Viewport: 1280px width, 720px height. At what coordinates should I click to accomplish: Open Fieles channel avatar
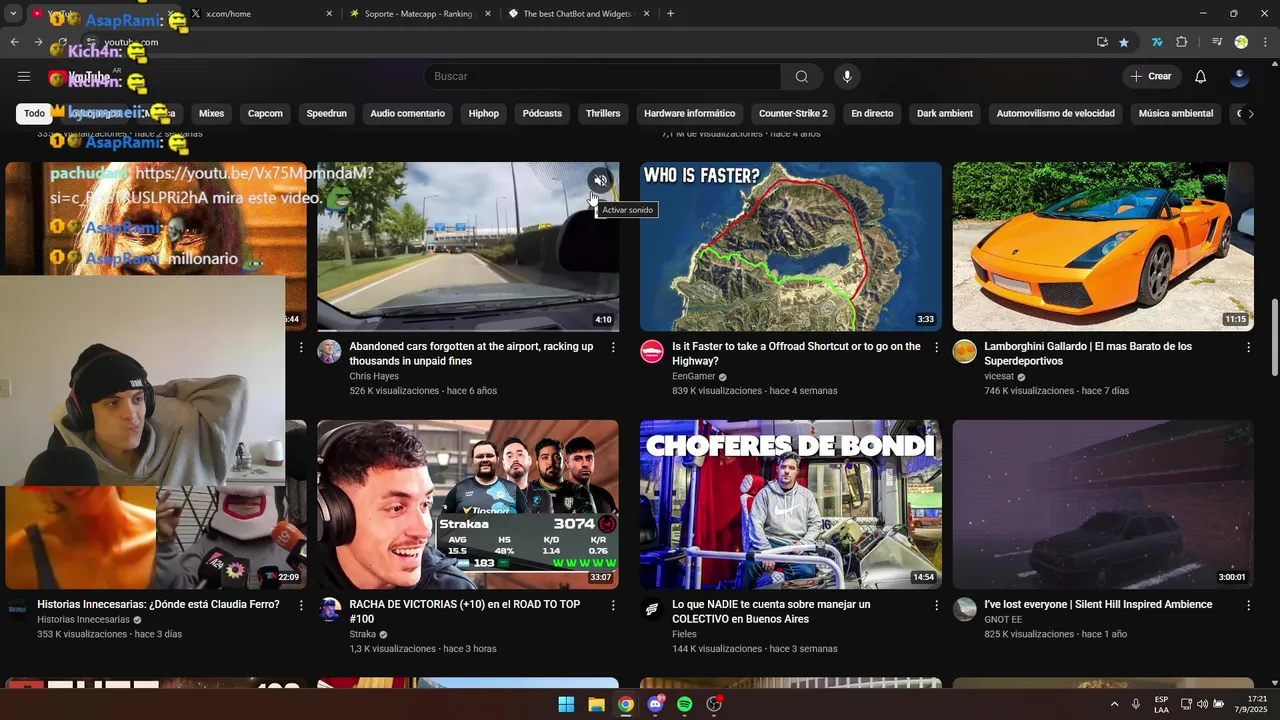coord(652,609)
